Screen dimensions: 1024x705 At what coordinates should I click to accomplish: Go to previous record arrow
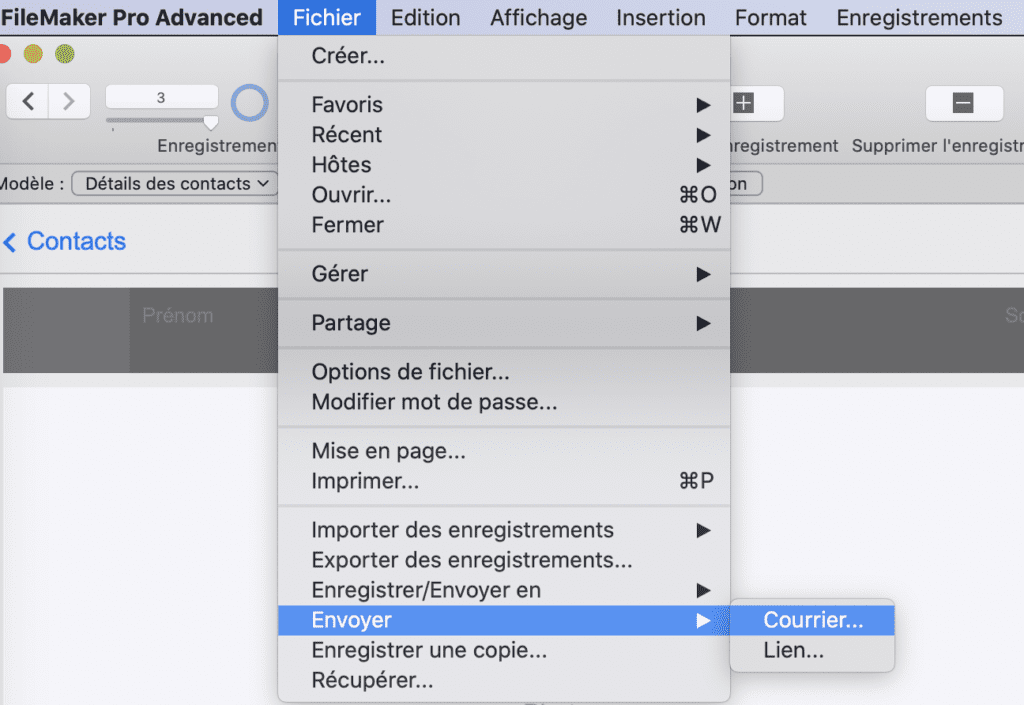click(27, 102)
